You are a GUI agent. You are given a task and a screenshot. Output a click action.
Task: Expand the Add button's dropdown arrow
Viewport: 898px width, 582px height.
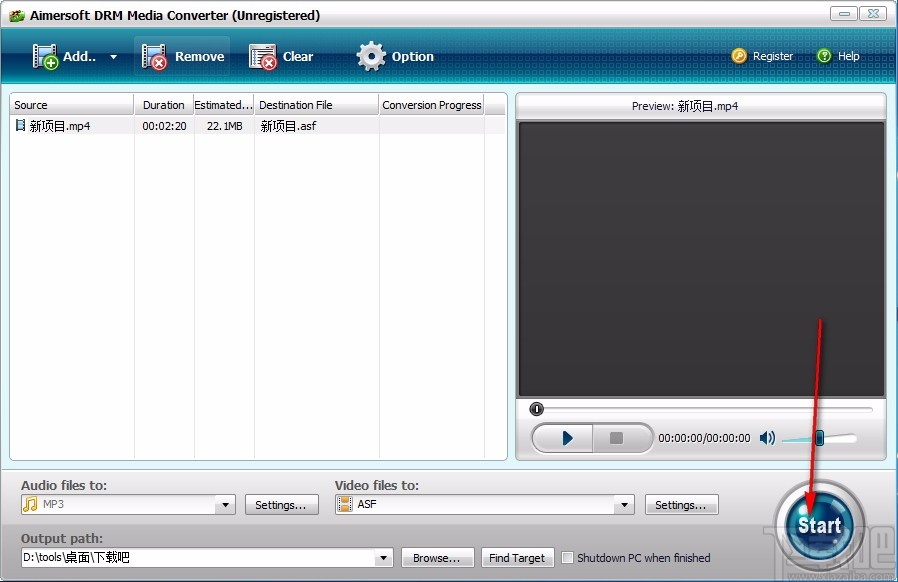point(112,56)
